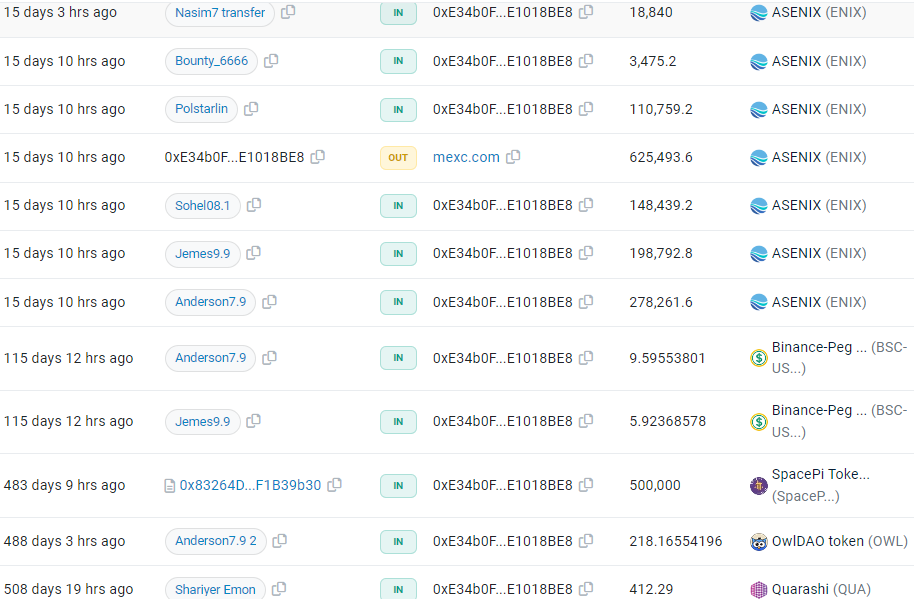
Task: Copy recipient address in the 148,439.2 row
Action: [586, 205]
